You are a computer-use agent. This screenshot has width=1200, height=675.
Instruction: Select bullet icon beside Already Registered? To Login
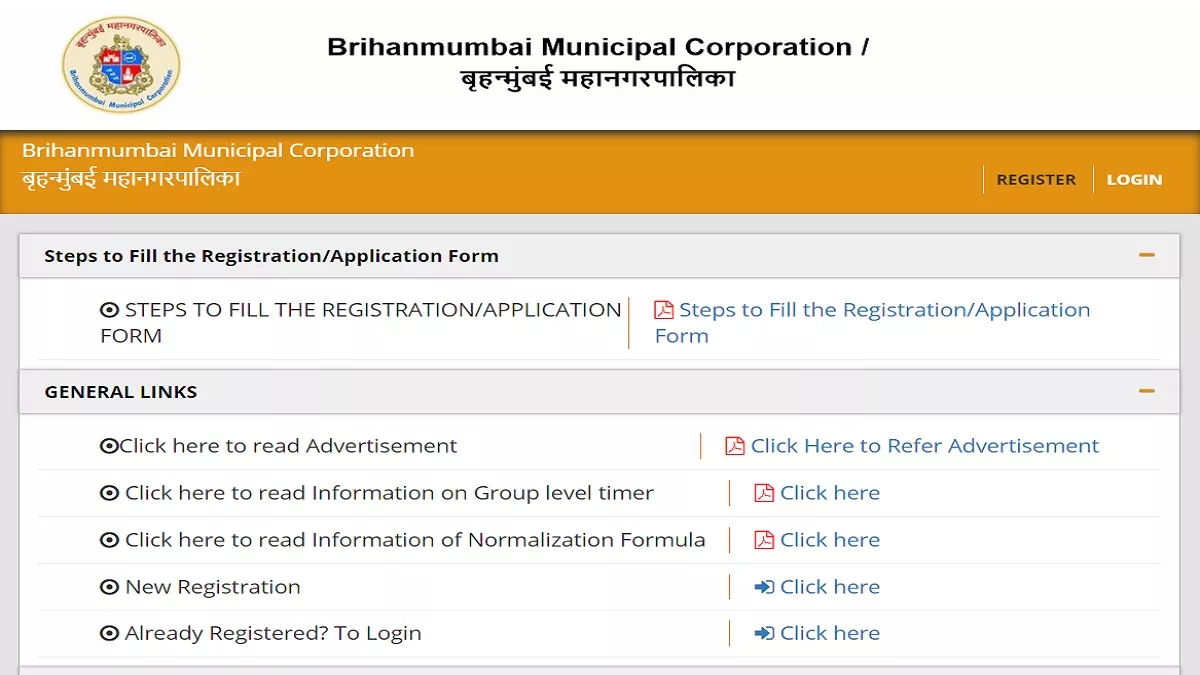tap(110, 633)
